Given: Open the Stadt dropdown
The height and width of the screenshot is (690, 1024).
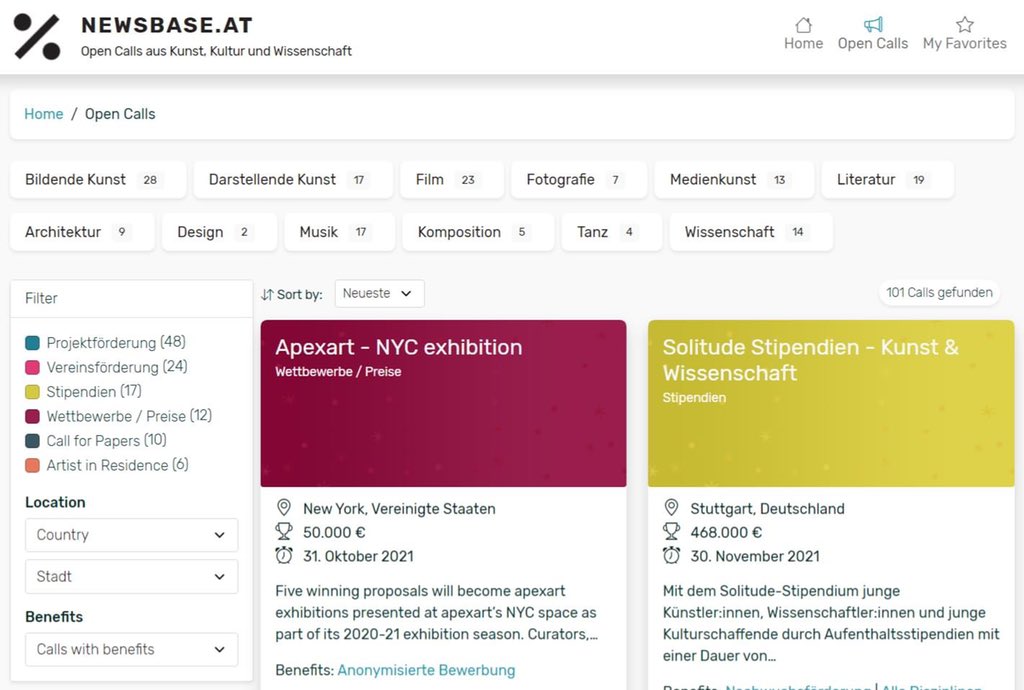Looking at the screenshot, I should click(x=131, y=576).
